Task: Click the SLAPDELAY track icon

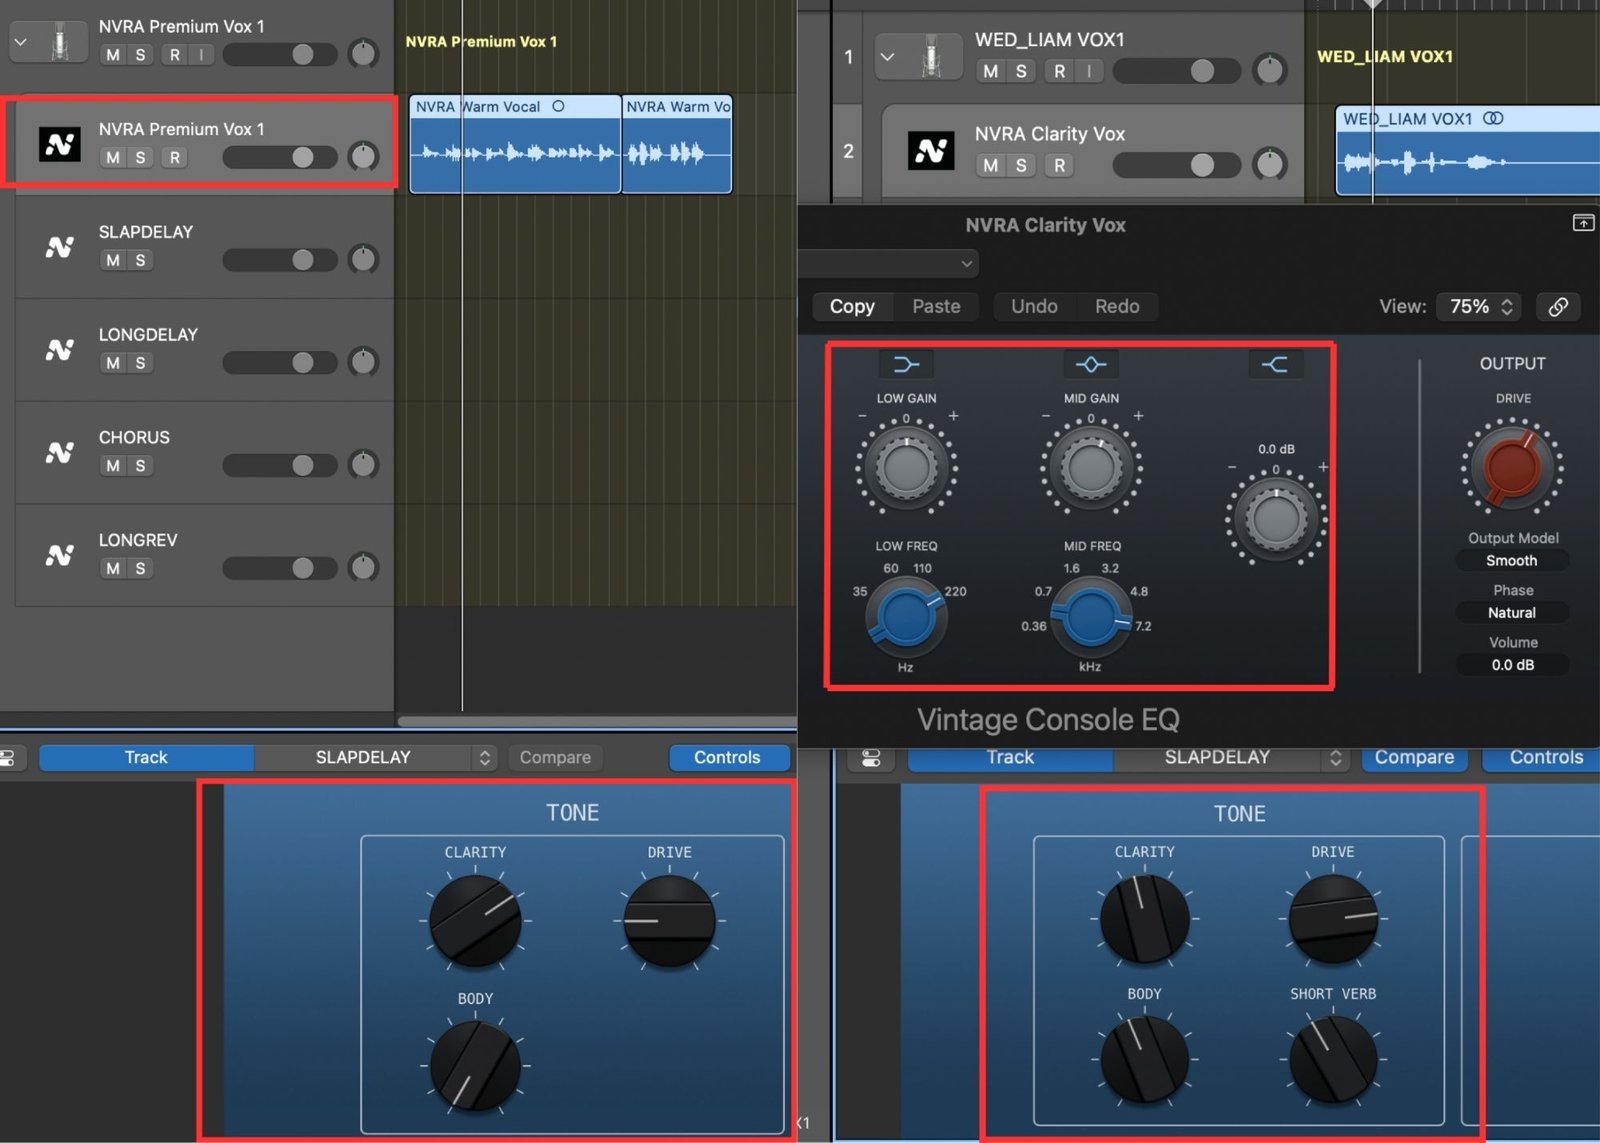Action: [60, 247]
